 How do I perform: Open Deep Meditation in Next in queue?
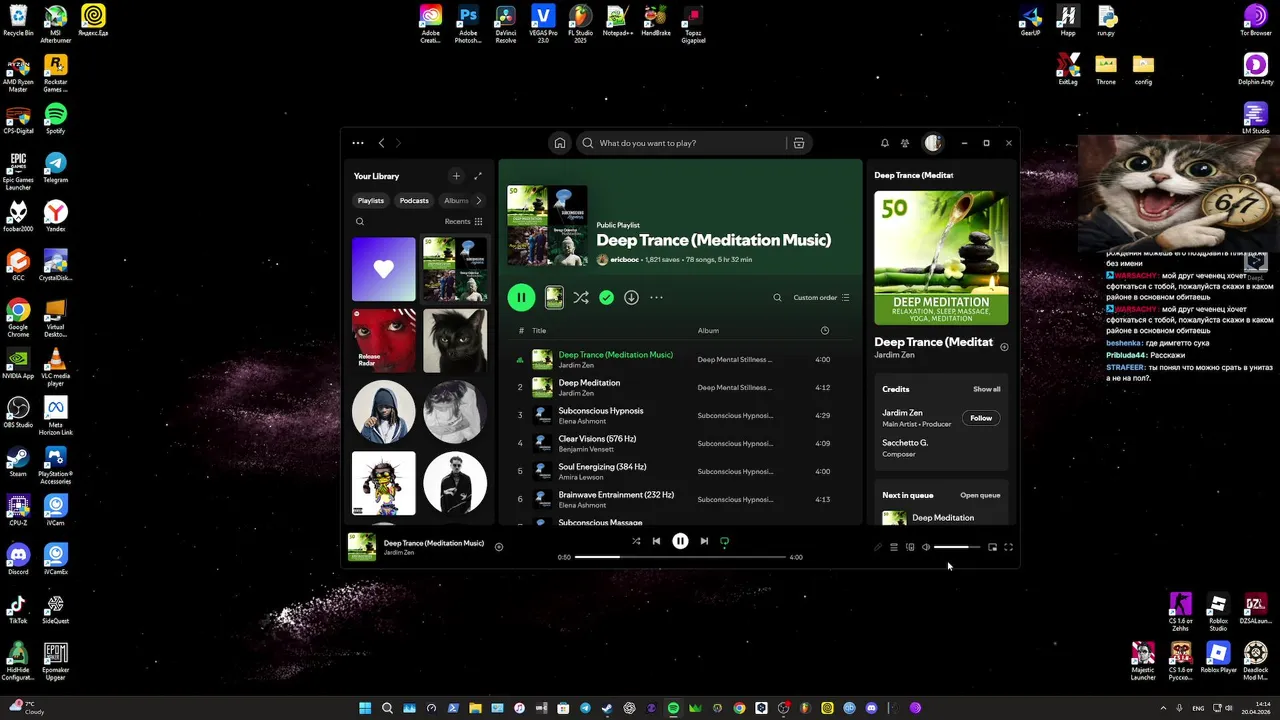pos(943,518)
